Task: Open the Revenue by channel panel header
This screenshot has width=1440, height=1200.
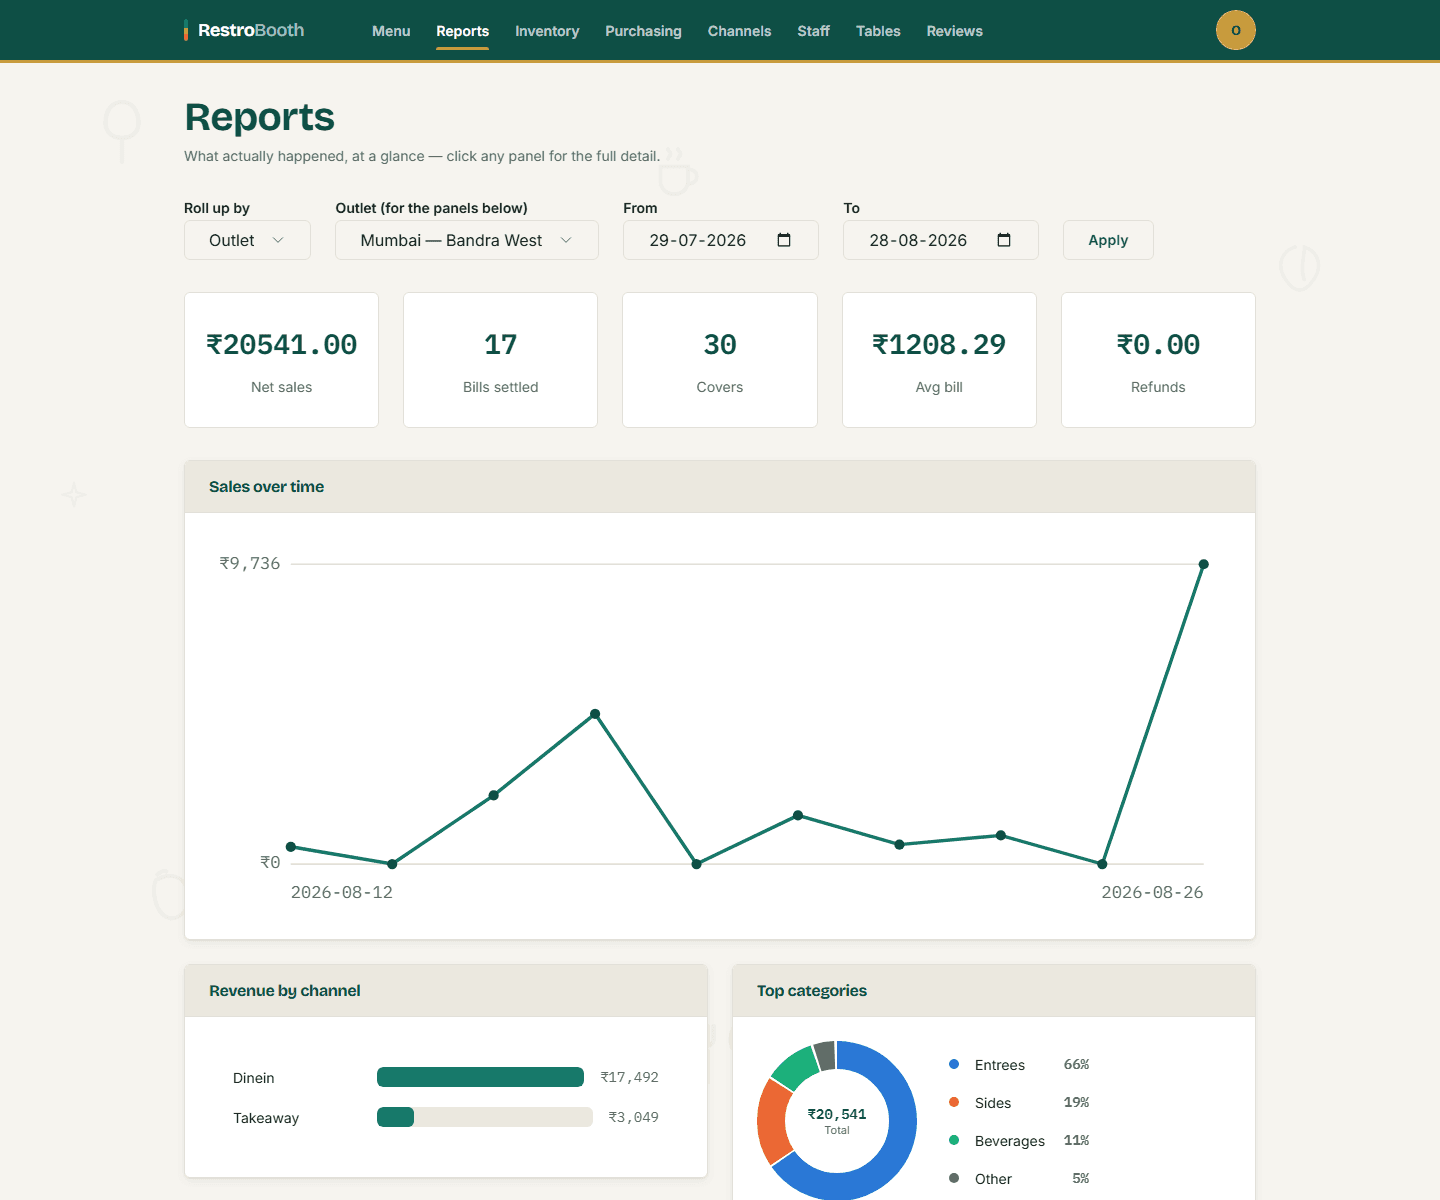Action: tap(446, 991)
